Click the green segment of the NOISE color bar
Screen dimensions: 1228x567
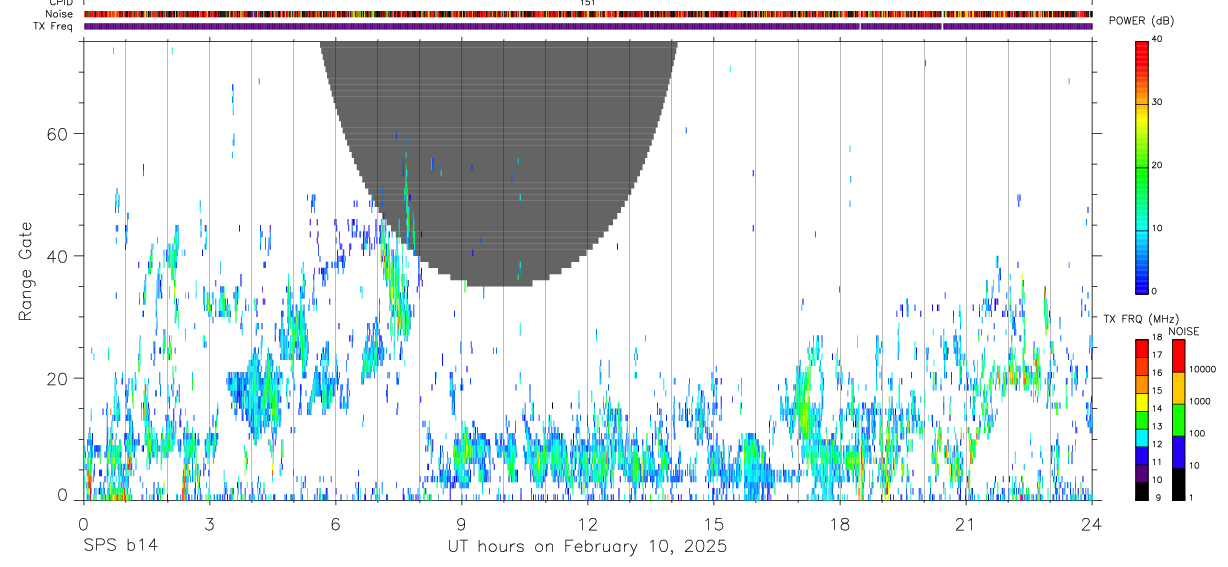pos(1178,420)
